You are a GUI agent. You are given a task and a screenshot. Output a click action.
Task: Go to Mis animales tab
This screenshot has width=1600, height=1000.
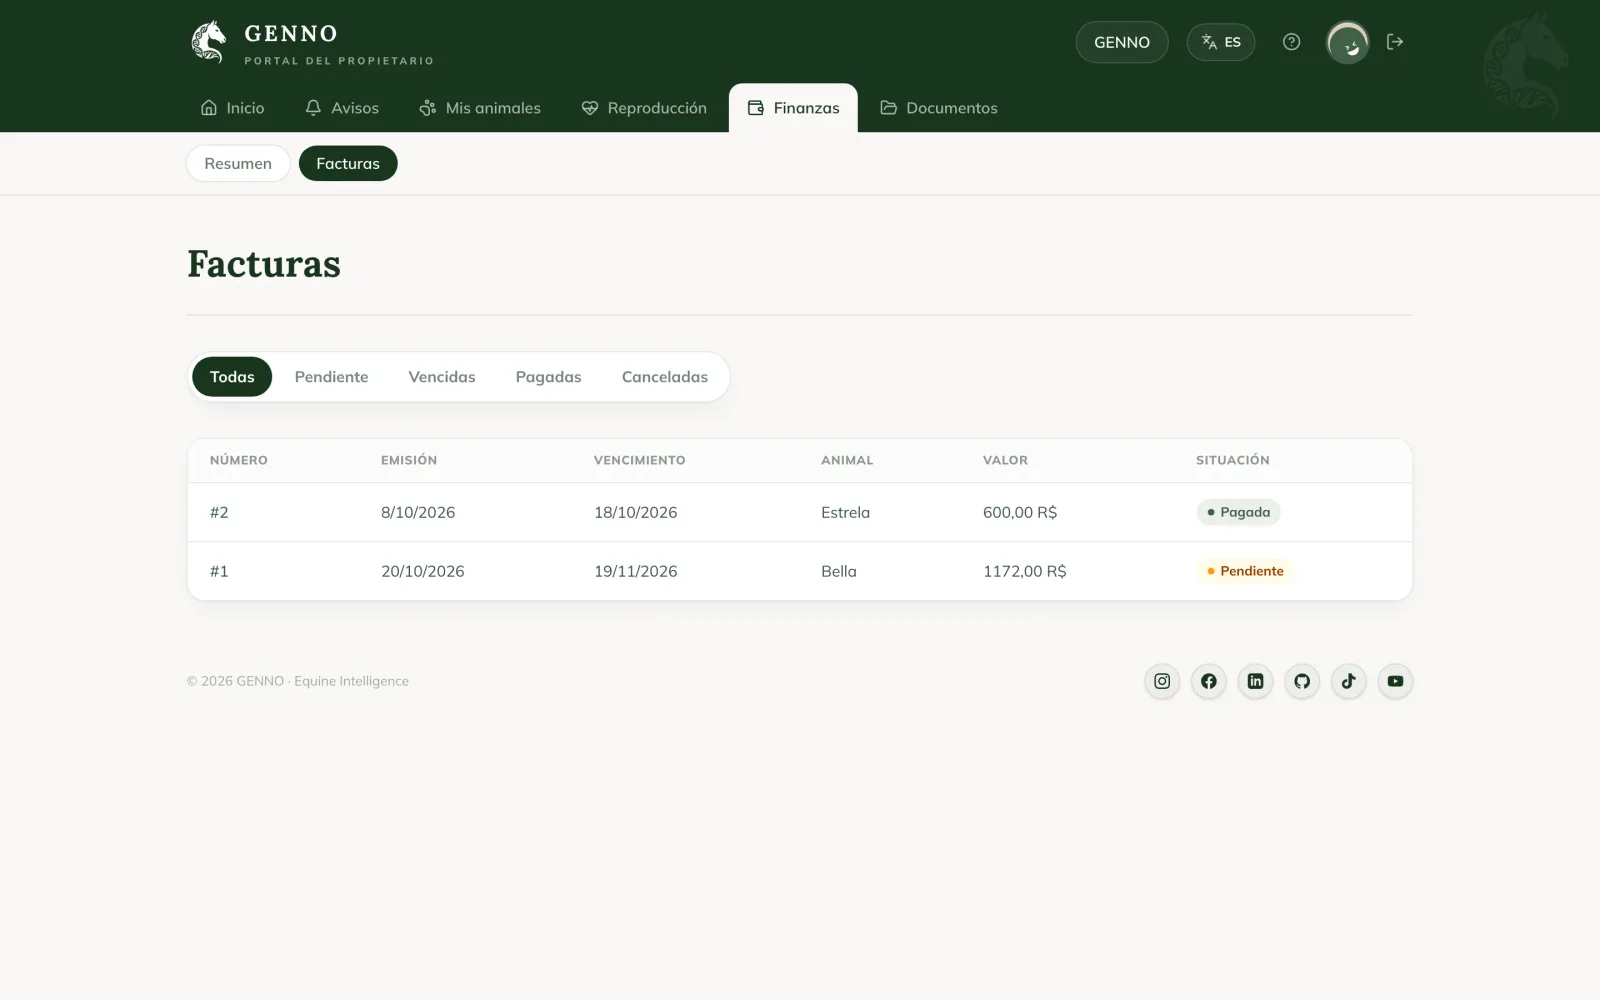tap(480, 108)
